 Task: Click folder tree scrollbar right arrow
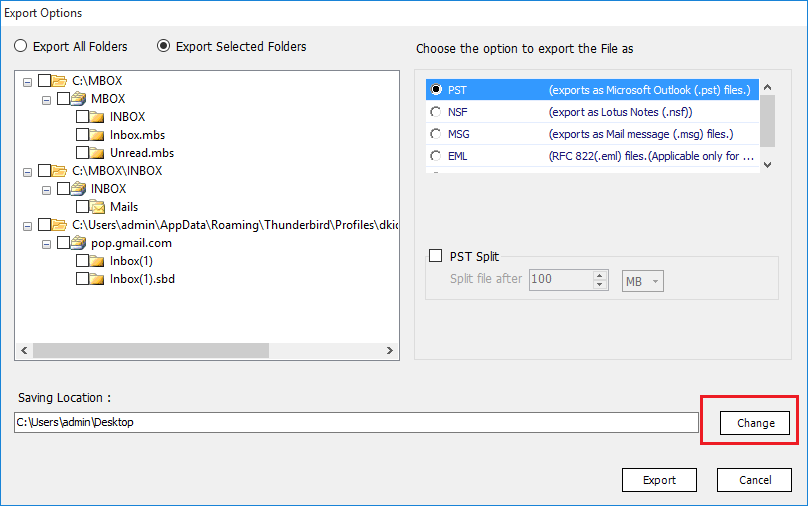point(390,350)
